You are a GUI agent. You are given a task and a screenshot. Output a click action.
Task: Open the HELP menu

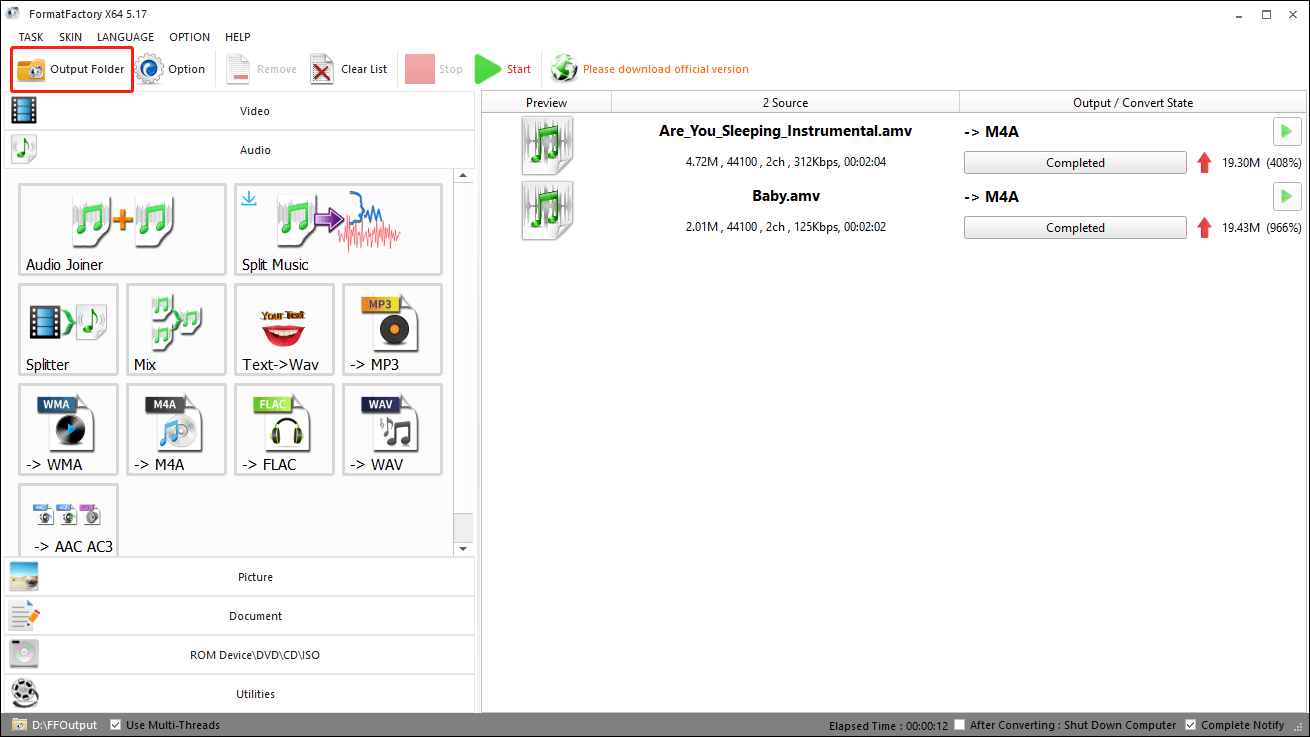click(x=238, y=37)
